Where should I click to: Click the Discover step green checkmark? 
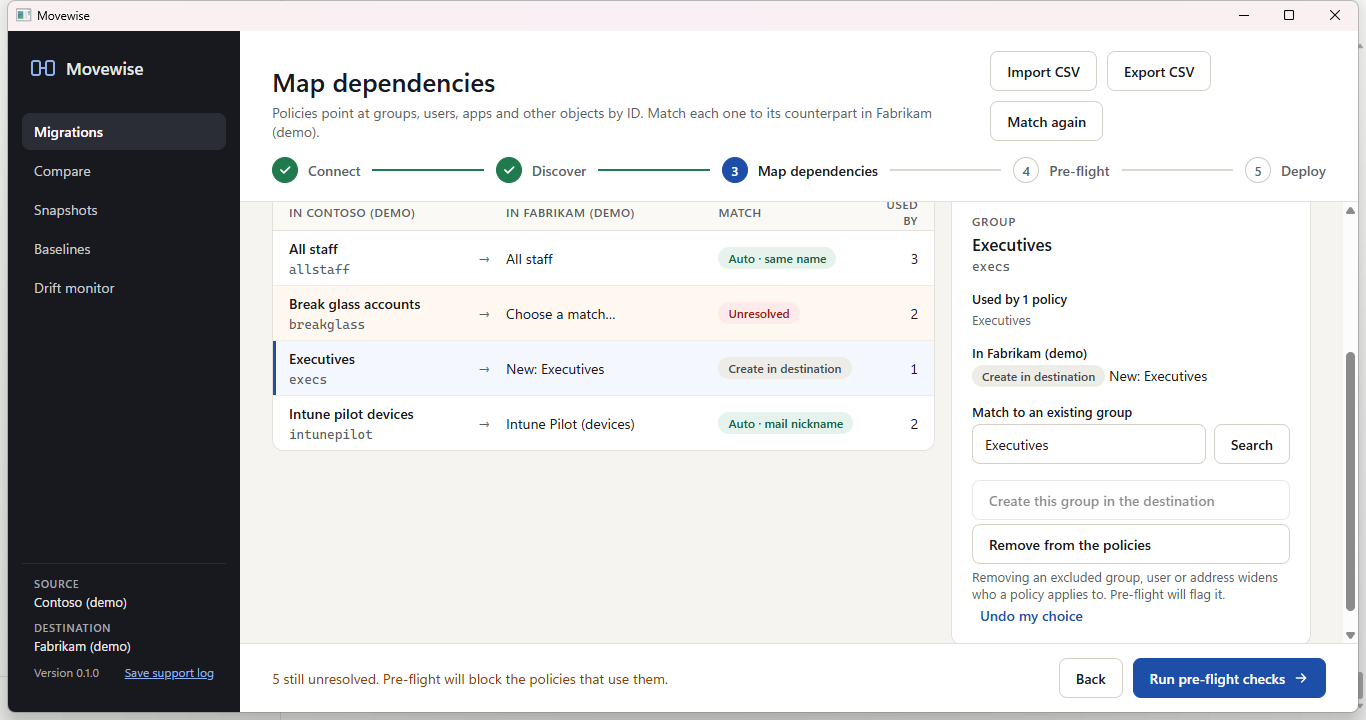click(509, 171)
